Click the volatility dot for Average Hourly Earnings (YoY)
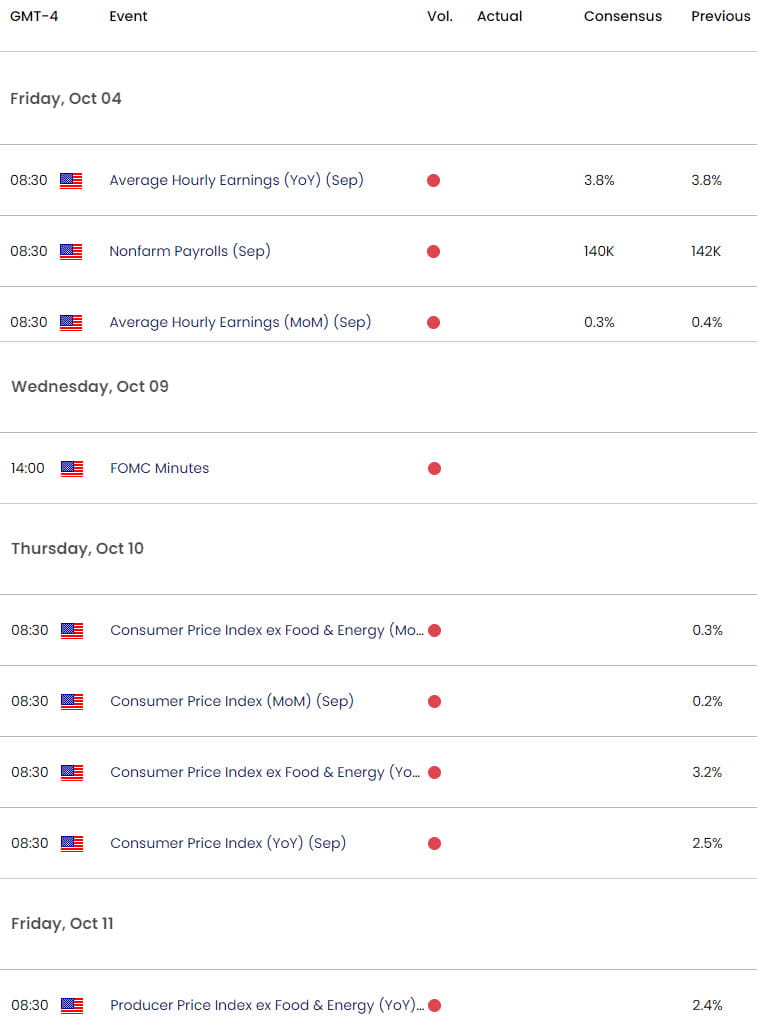This screenshot has height=1035, width=757. click(x=433, y=181)
